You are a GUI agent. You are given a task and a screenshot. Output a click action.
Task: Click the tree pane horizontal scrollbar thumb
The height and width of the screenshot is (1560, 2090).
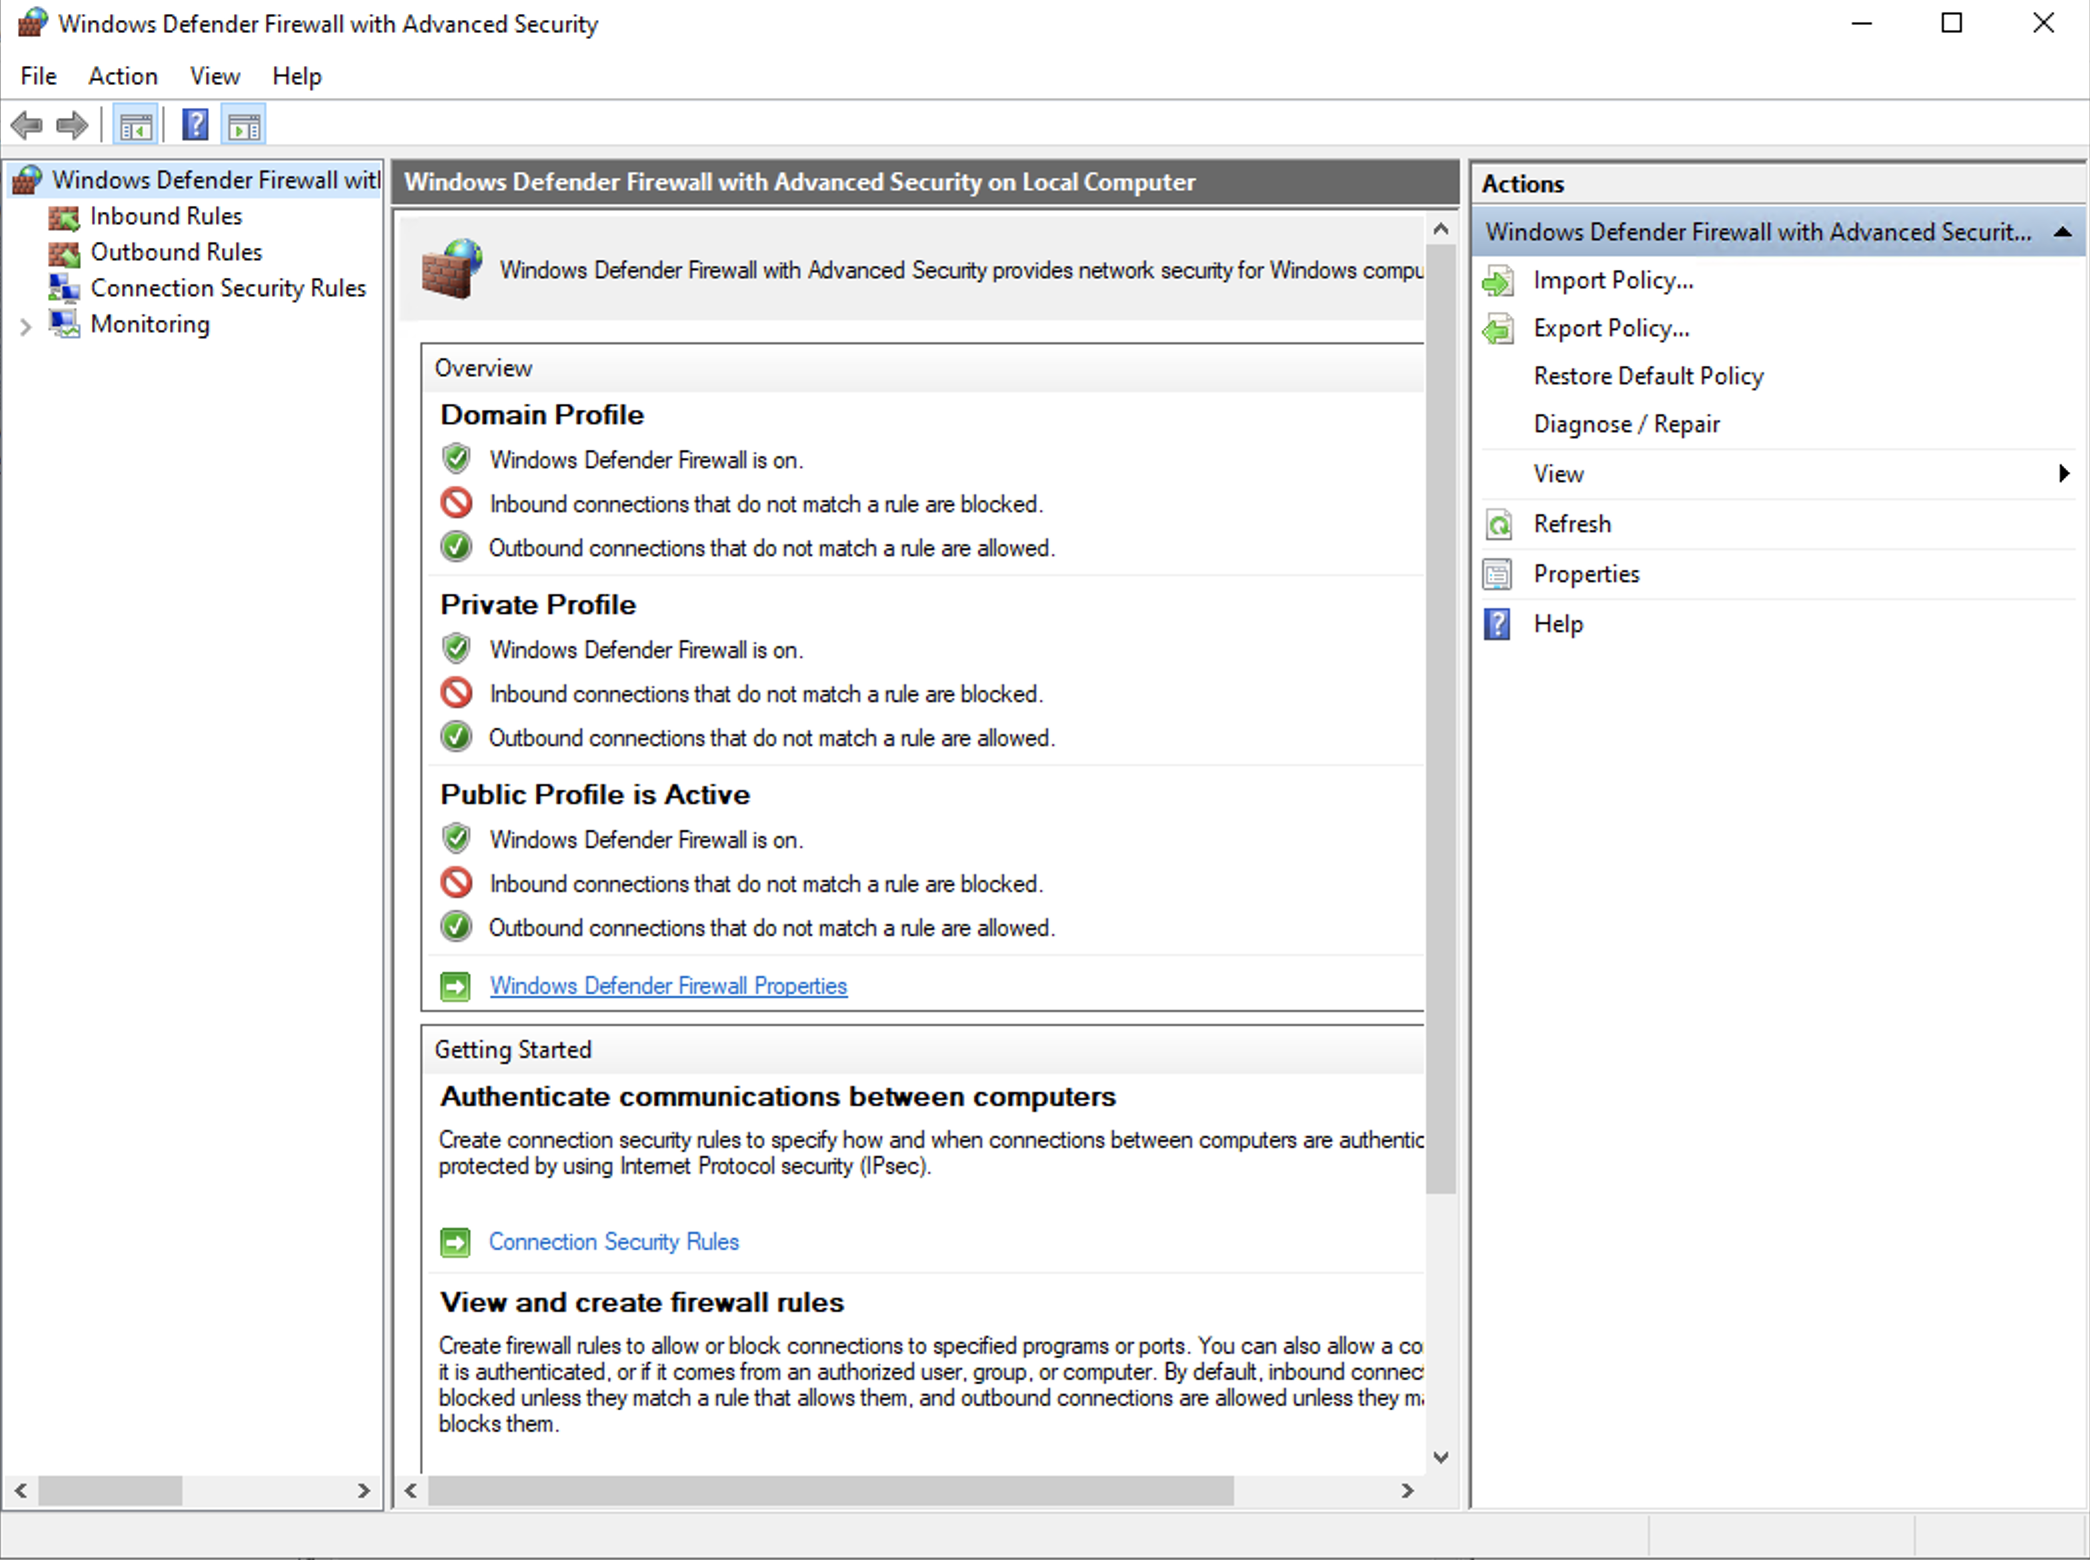click(x=110, y=1491)
